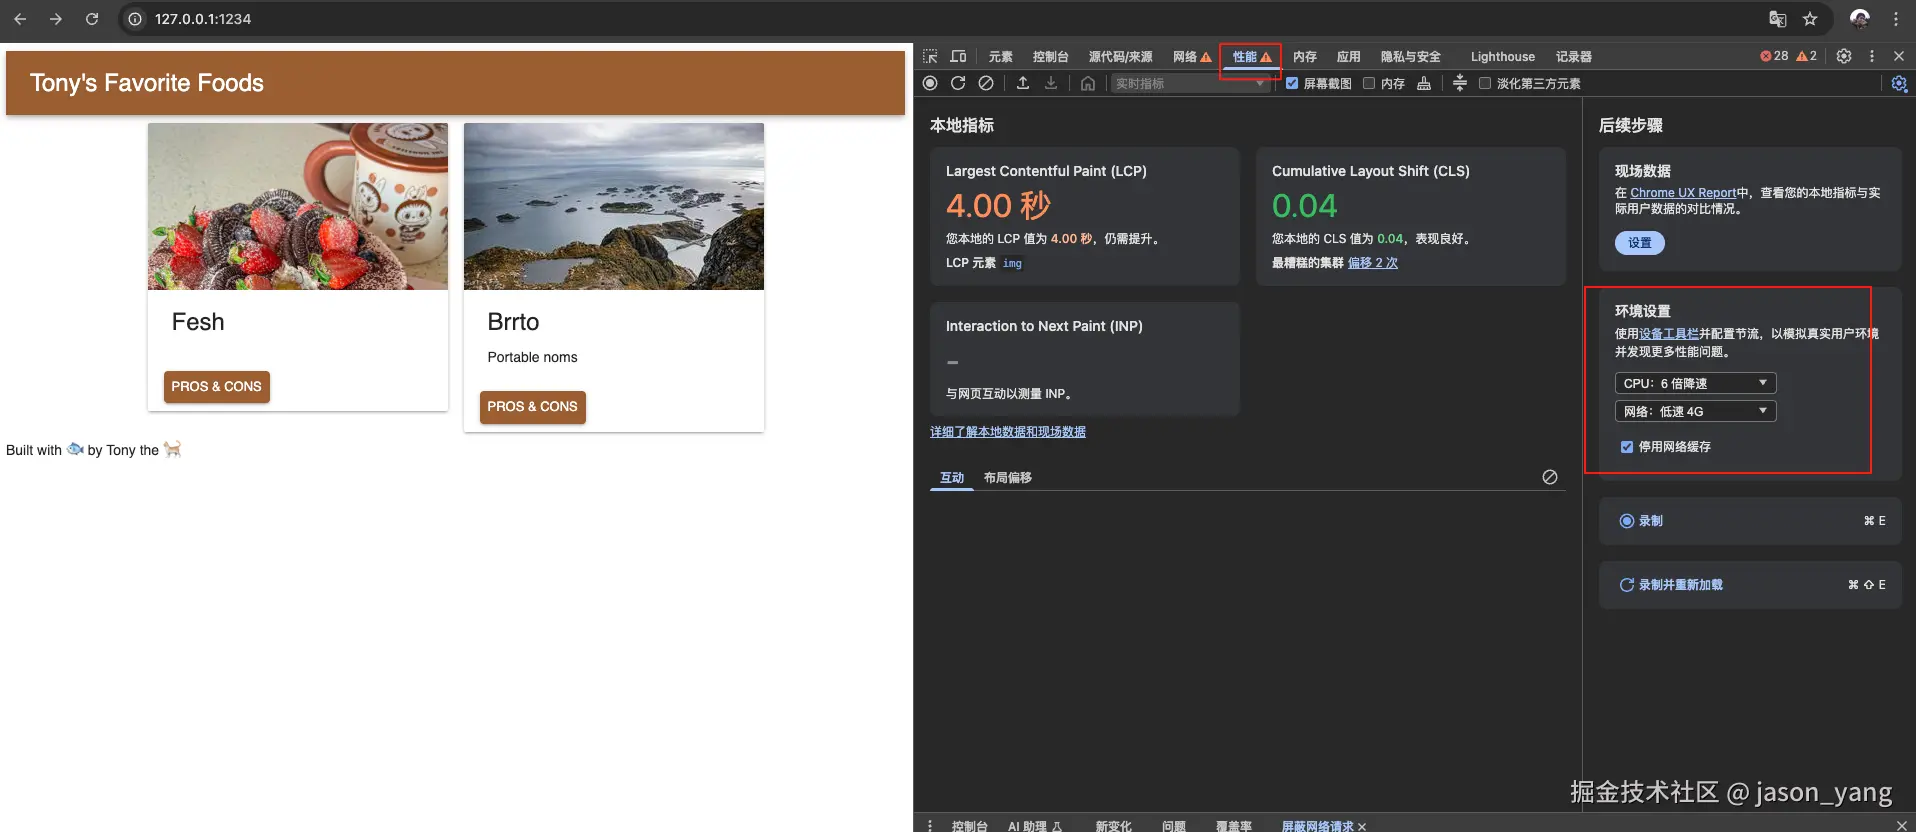
Task: Open the translate page icon
Action: pos(1777,19)
